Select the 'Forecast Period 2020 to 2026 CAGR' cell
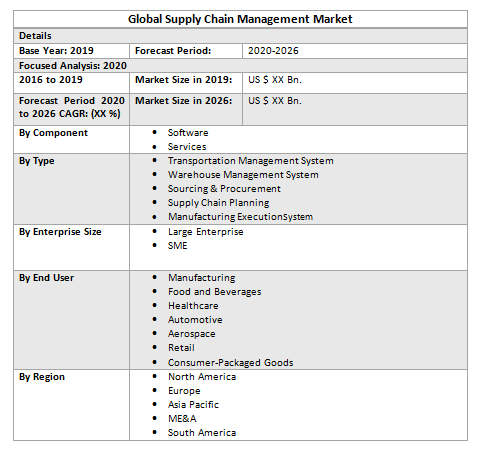This screenshot has height=452, width=480. coord(71,109)
